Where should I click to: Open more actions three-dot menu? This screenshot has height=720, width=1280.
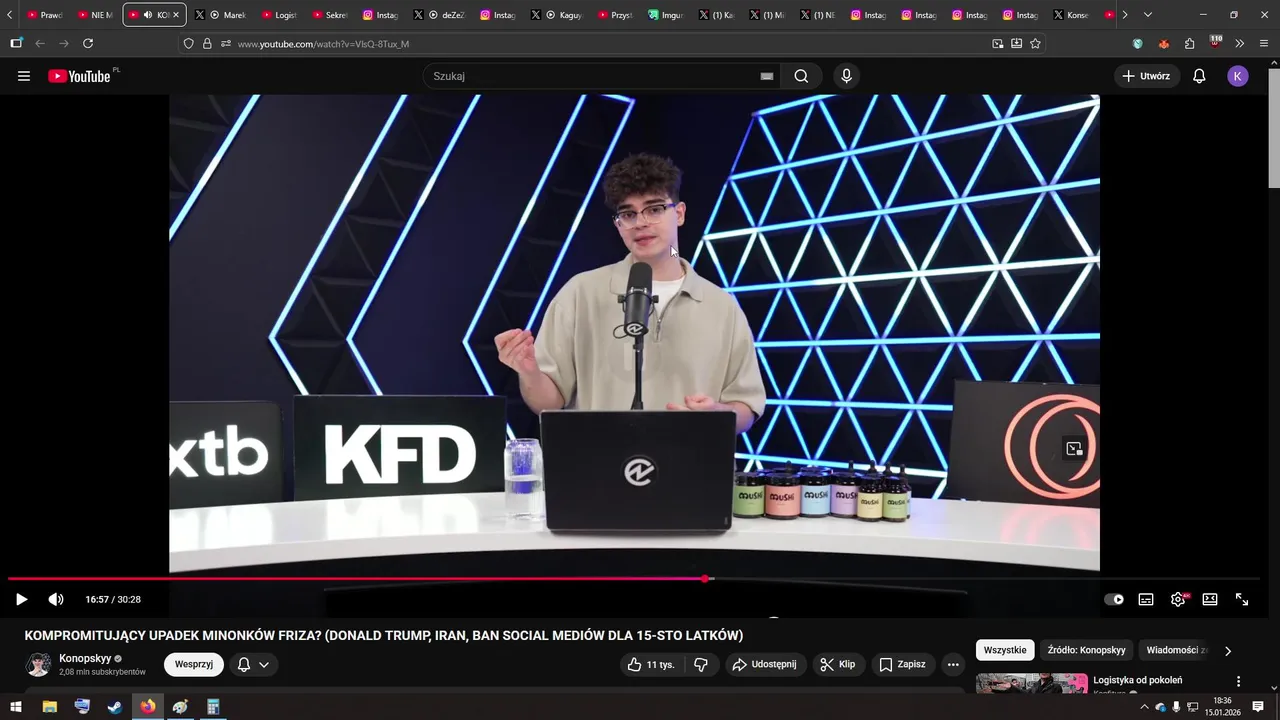click(953, 664)
